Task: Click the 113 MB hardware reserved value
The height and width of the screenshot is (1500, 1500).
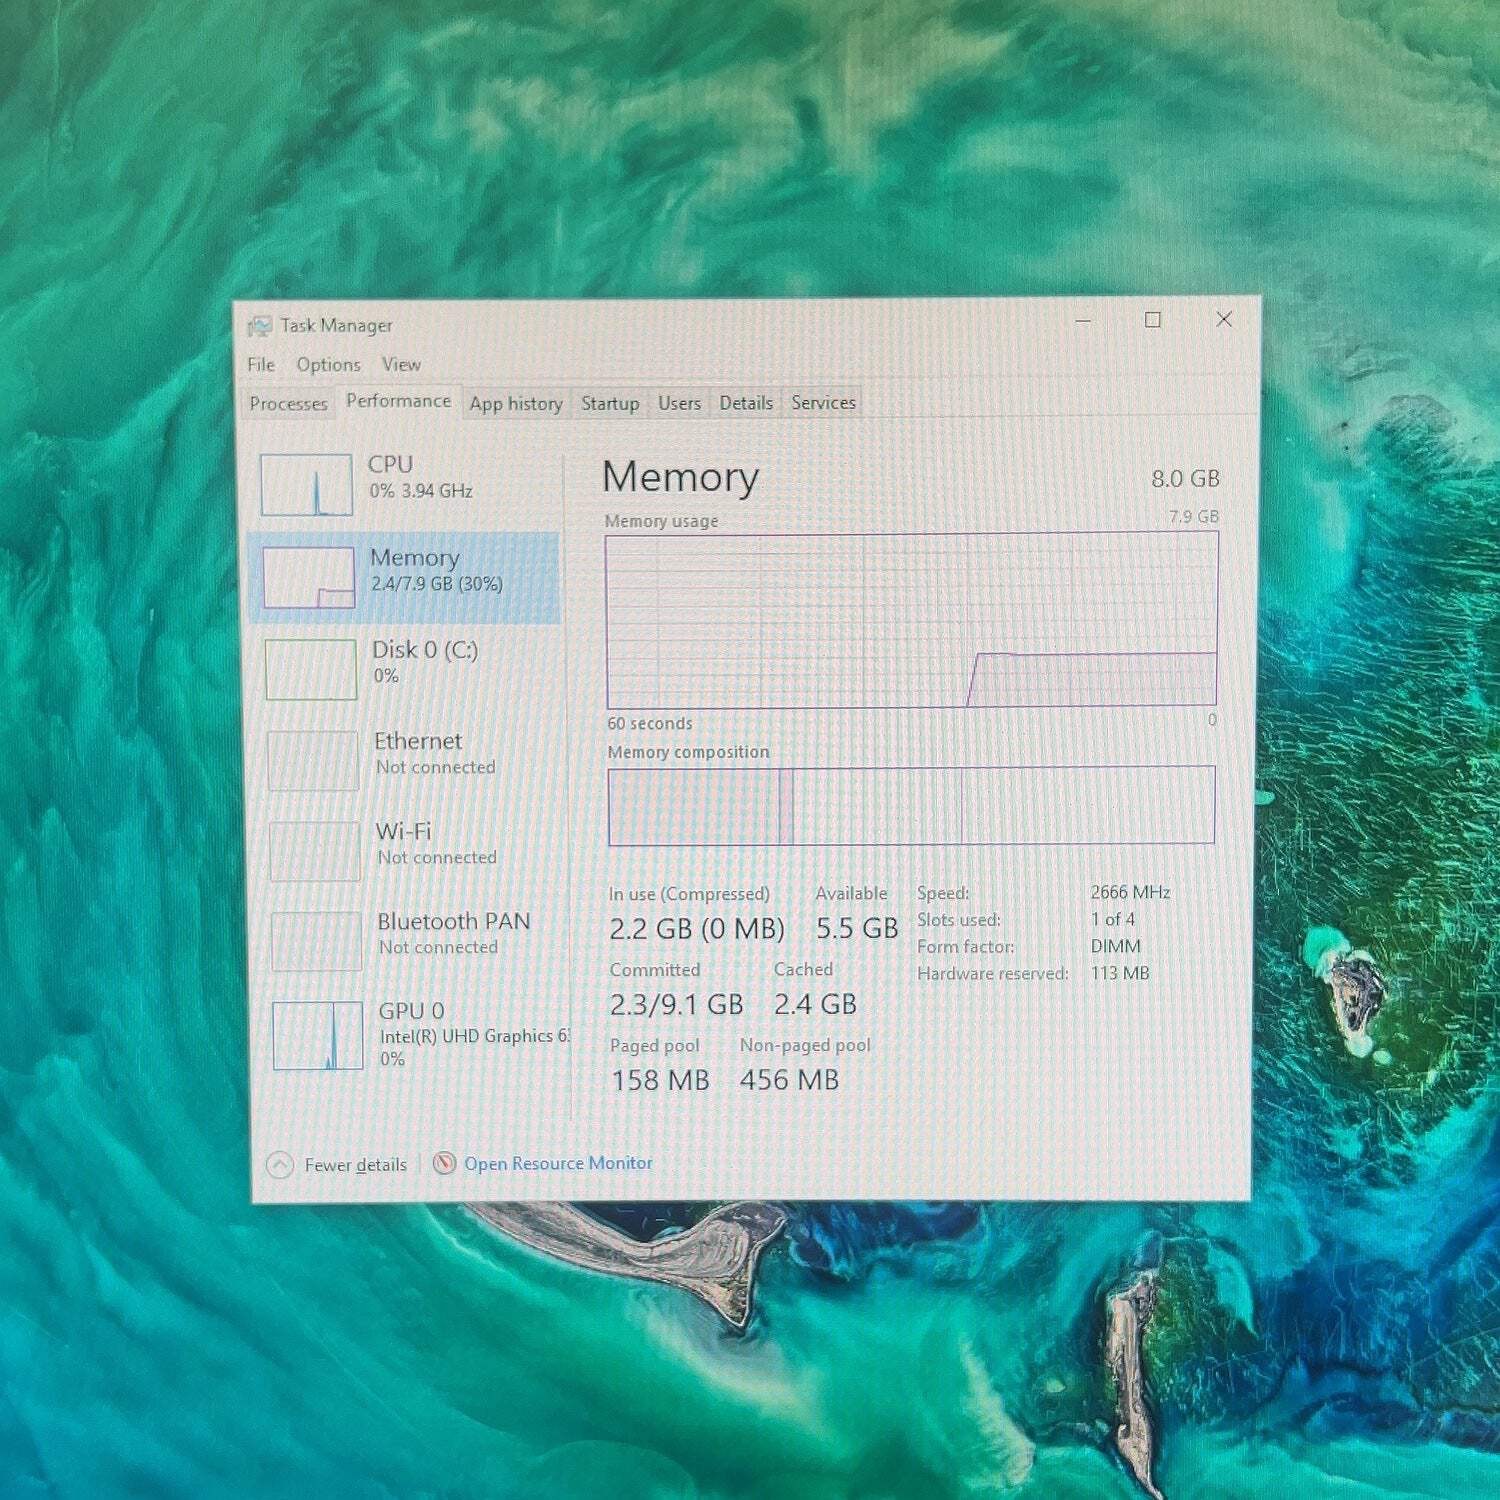Action: [x=1120, y=973]
